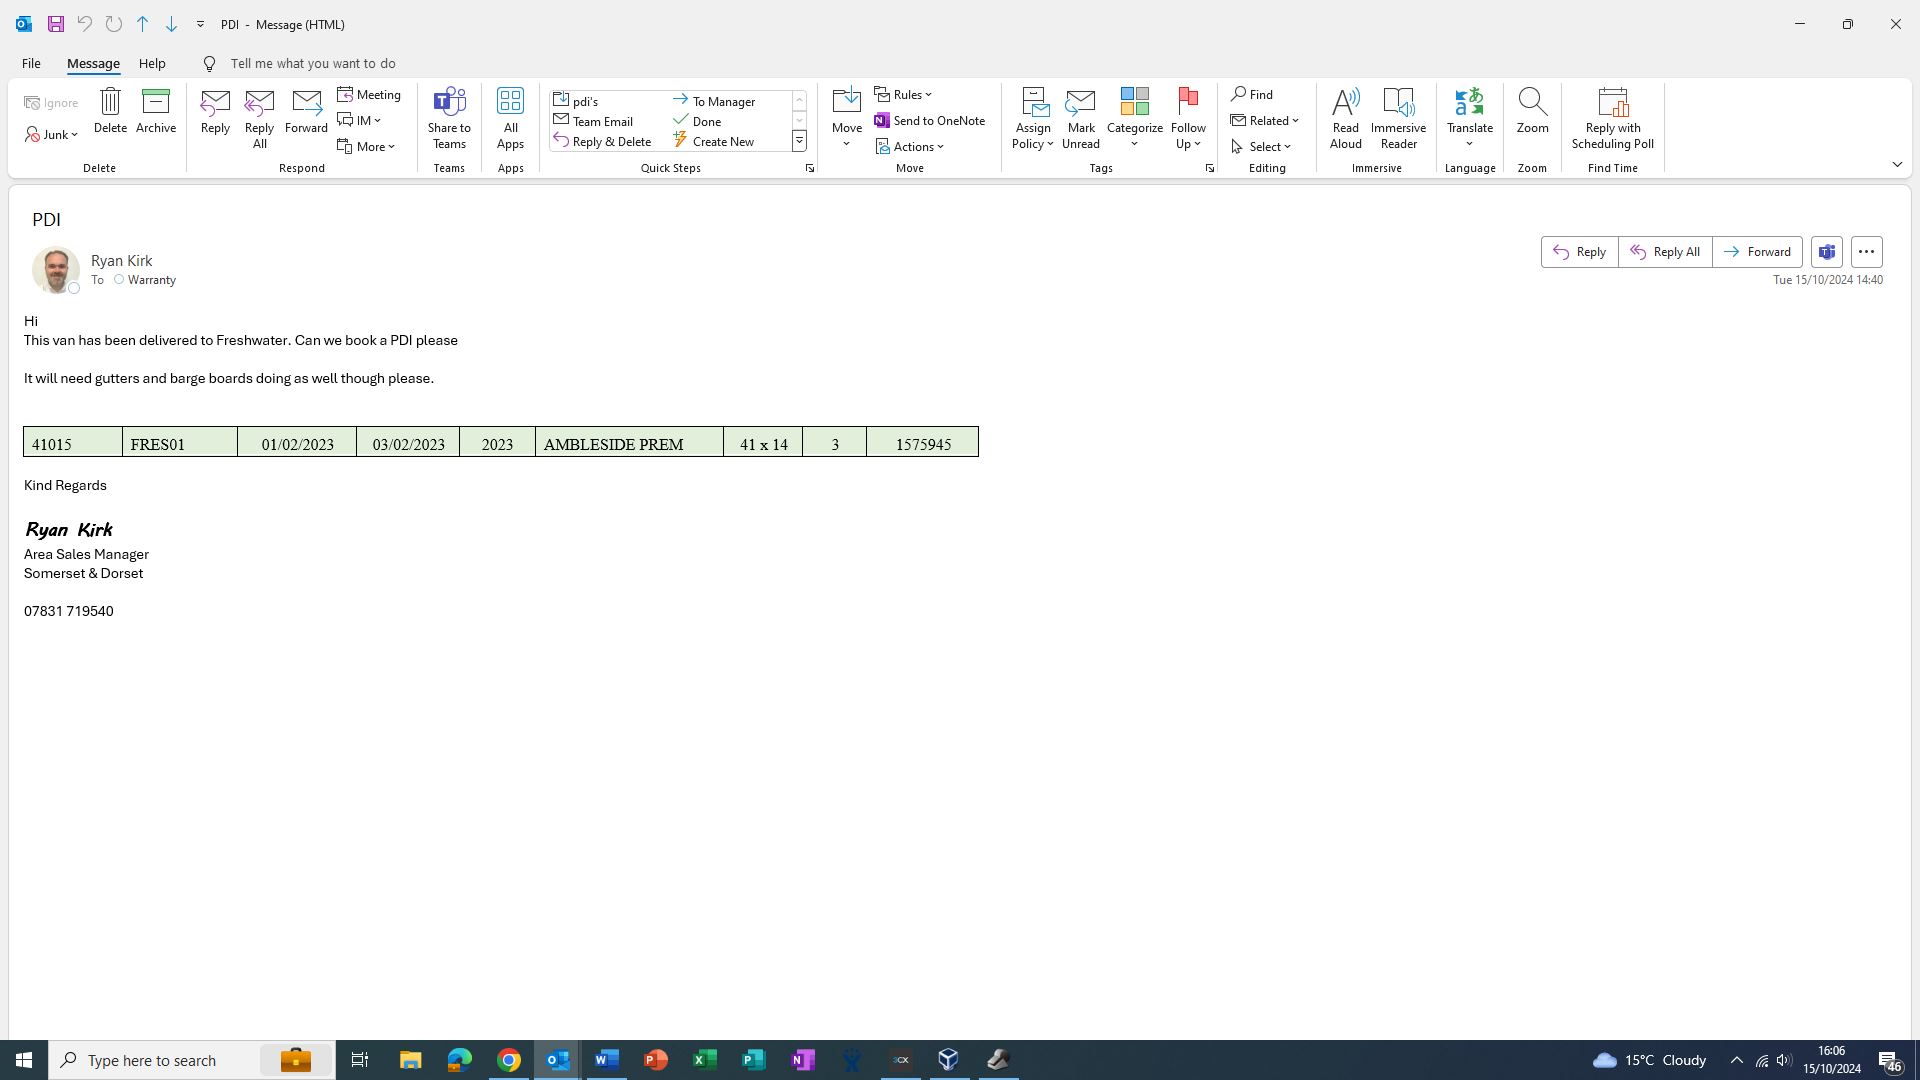Click the Mark Unread icon
The height and width of the screenshot is (1080, 1920).
point(1080,102)
